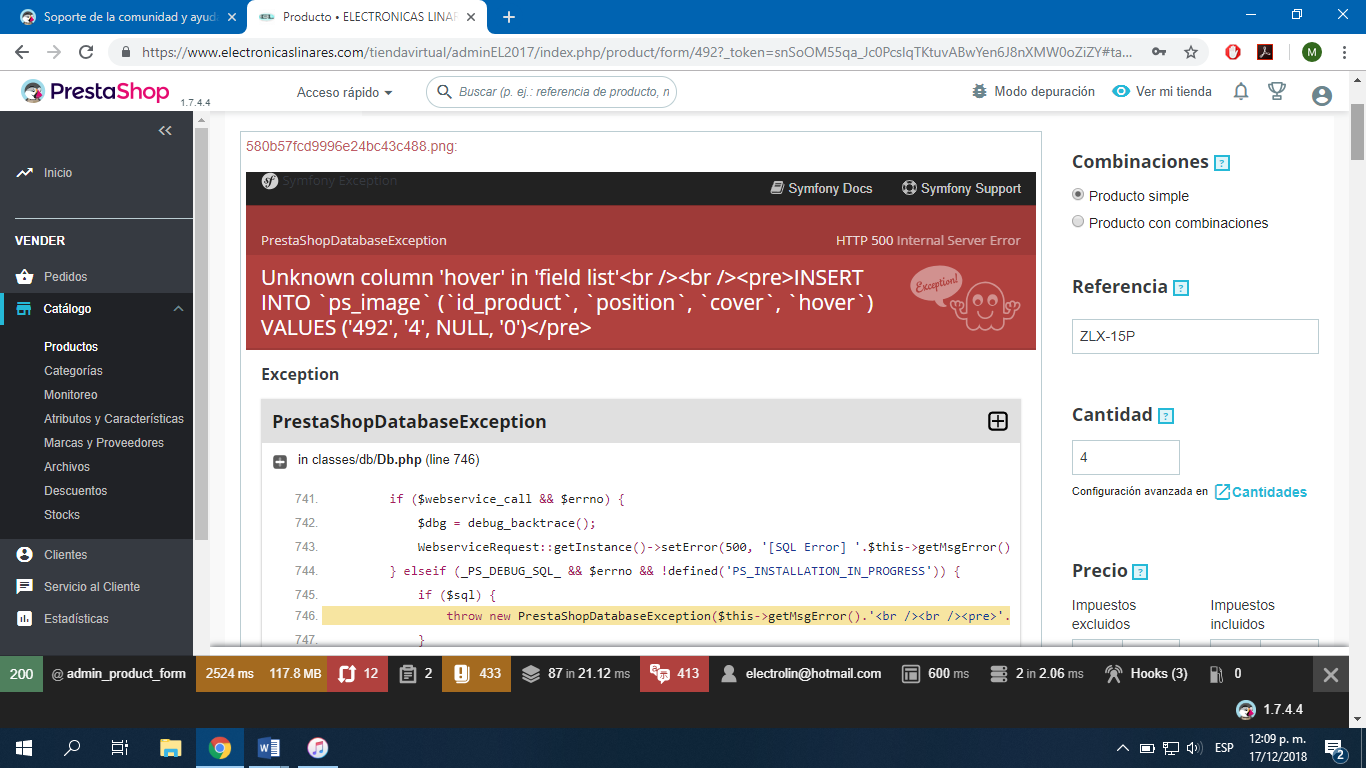Open the admin_product_form route panel

119,674
